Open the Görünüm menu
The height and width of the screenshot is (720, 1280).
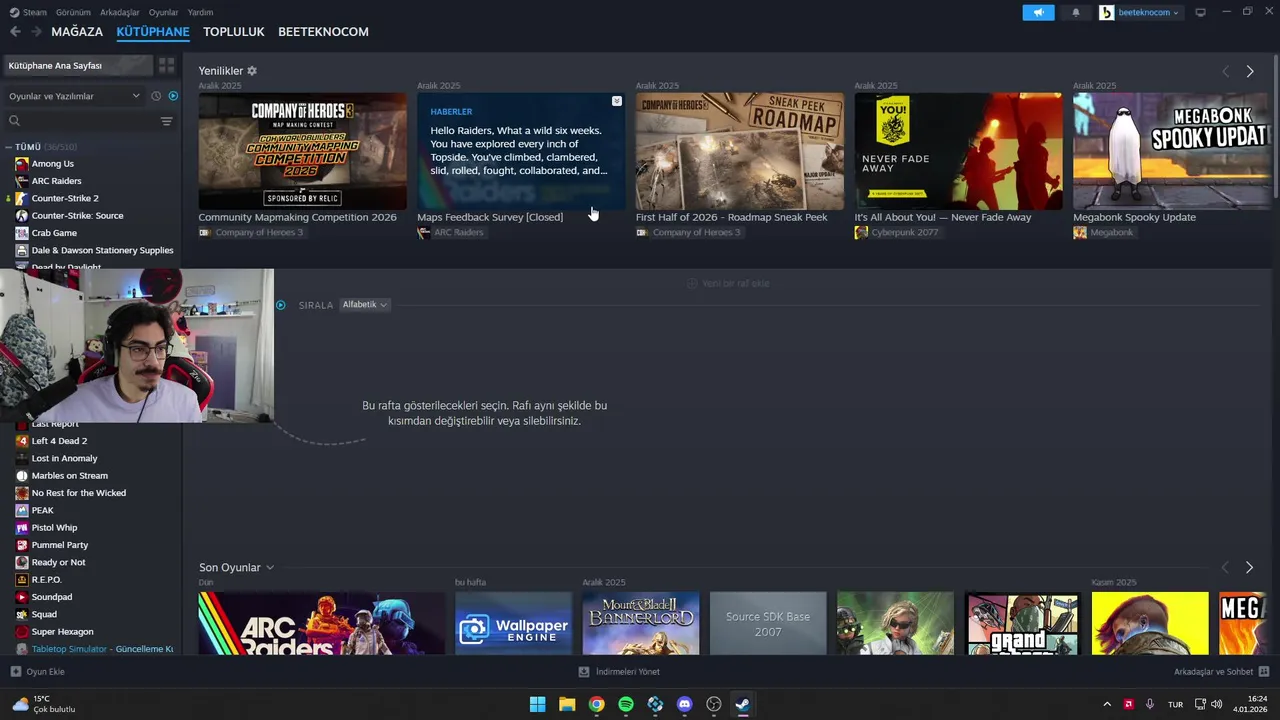tap(73, 12)
